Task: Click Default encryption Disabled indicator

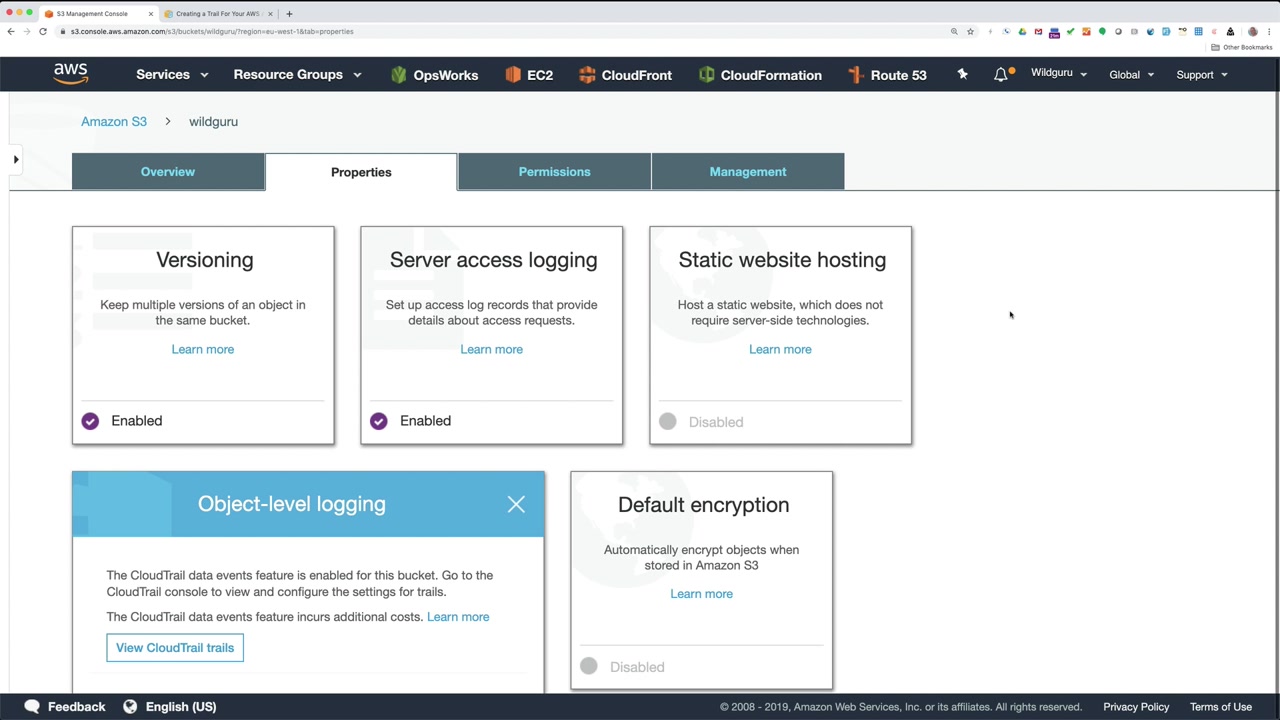Action: tap(589, 667)
